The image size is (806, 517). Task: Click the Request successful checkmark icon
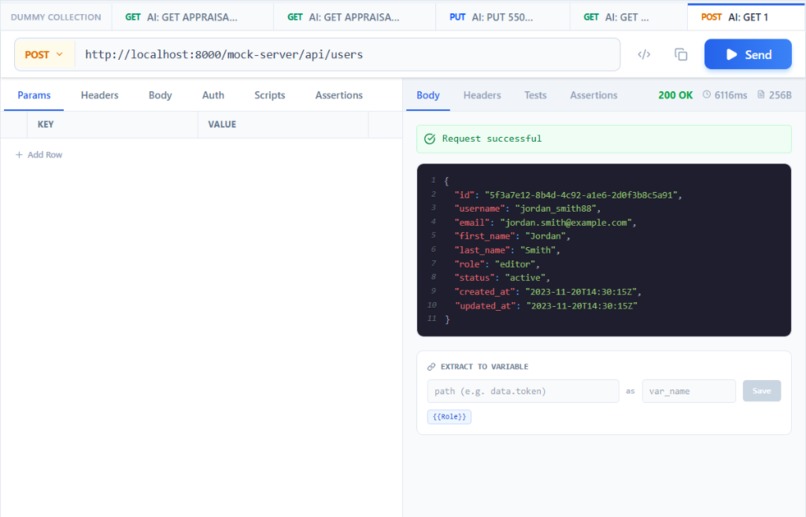430,139
